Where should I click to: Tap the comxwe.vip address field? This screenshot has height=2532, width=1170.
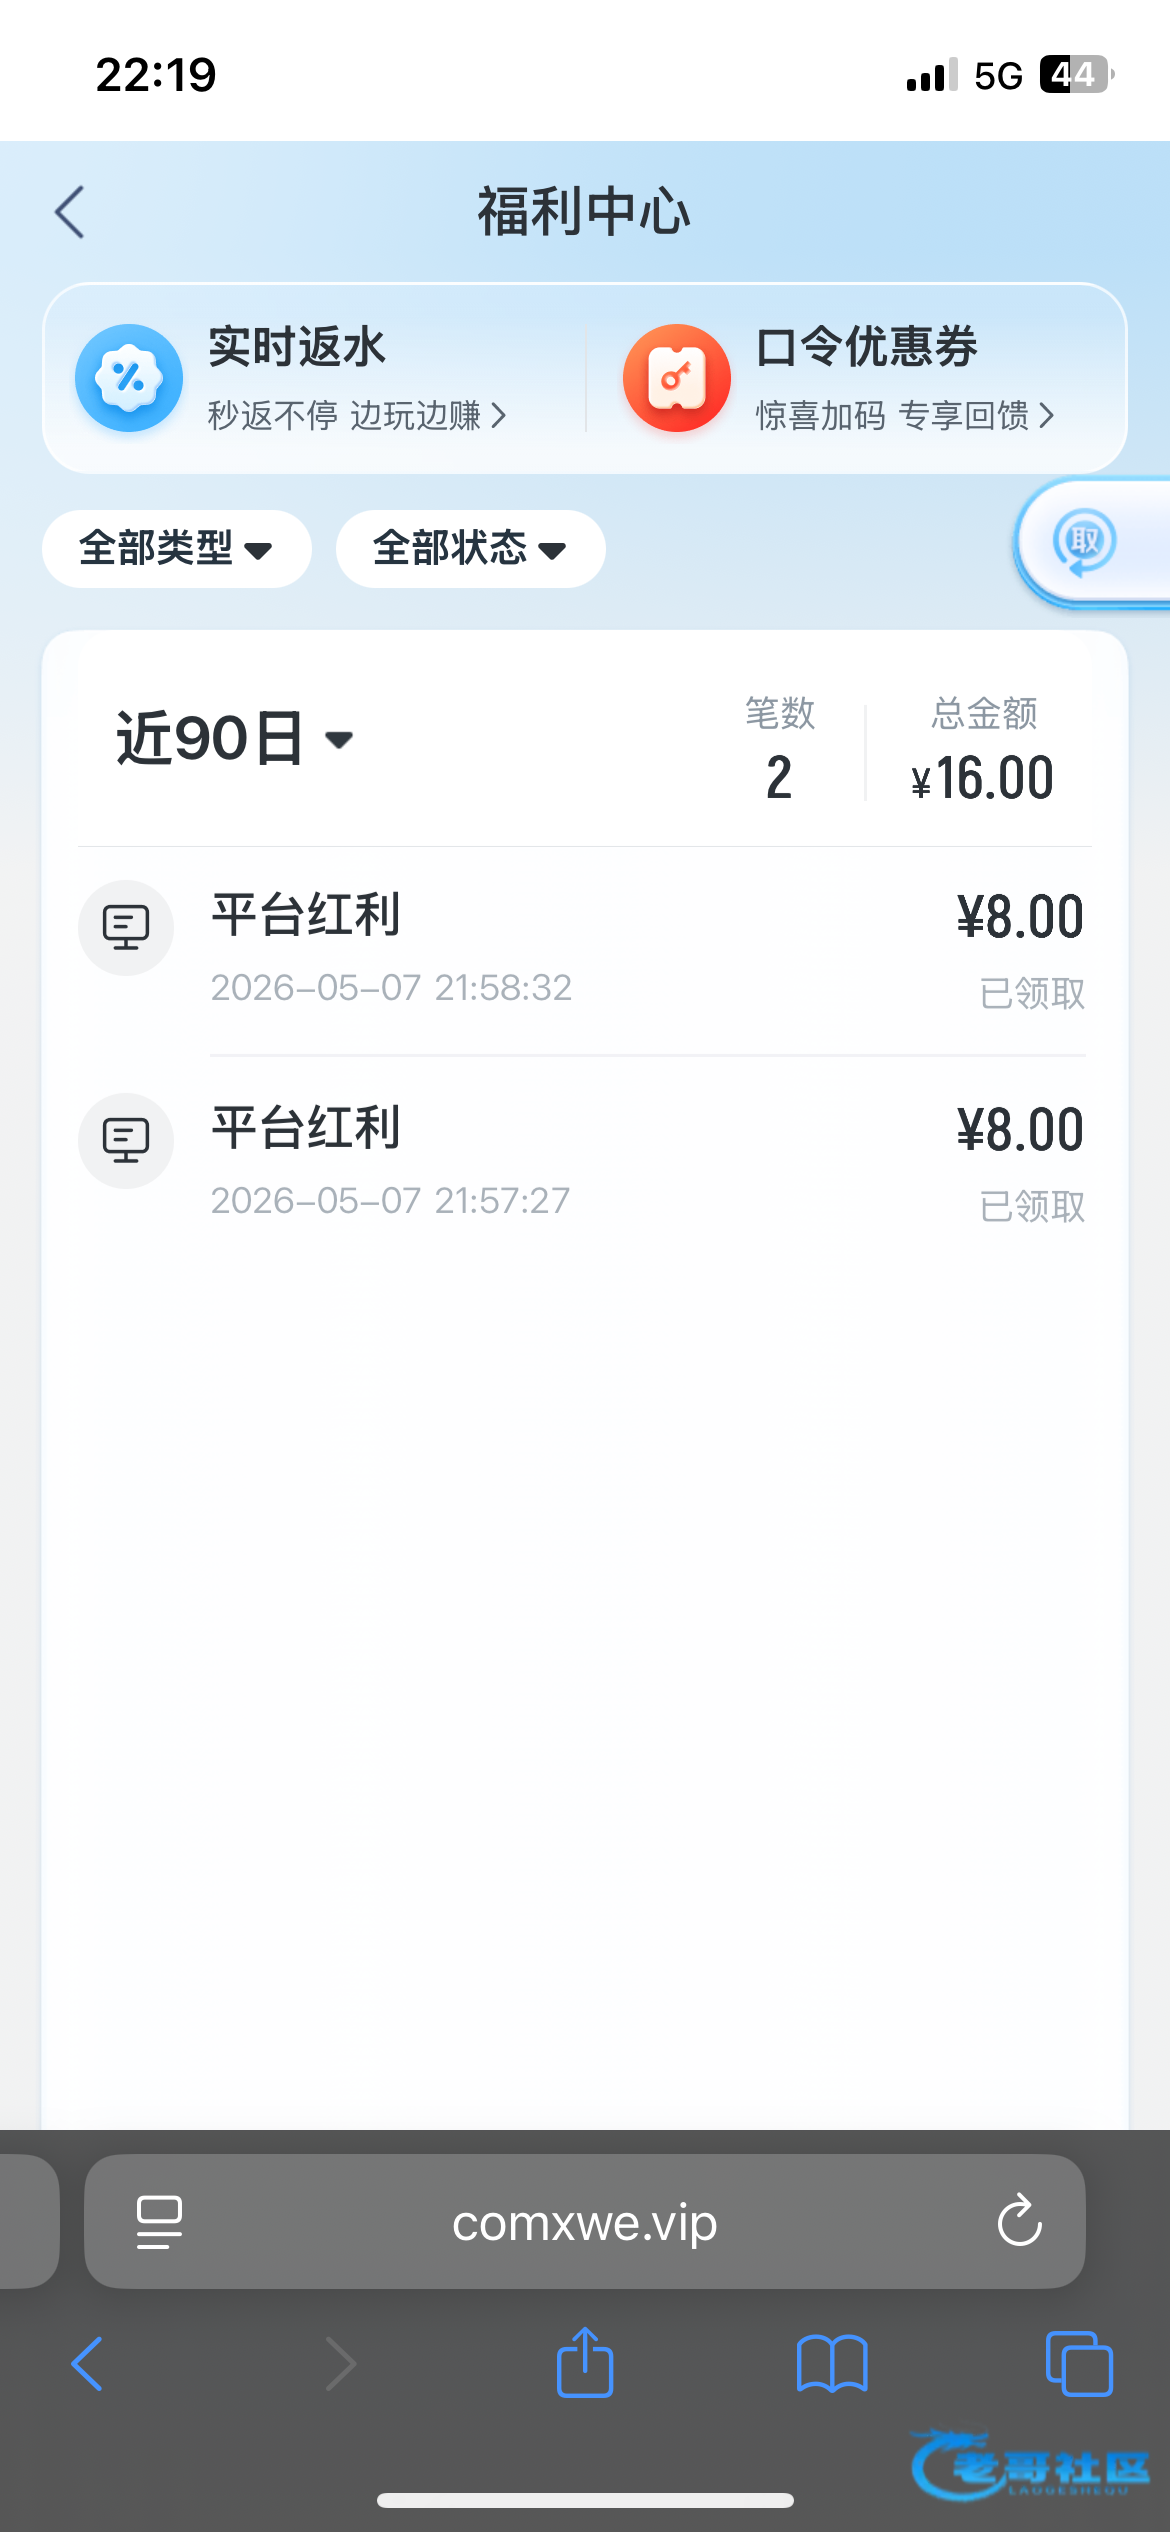pos(585,2221)
